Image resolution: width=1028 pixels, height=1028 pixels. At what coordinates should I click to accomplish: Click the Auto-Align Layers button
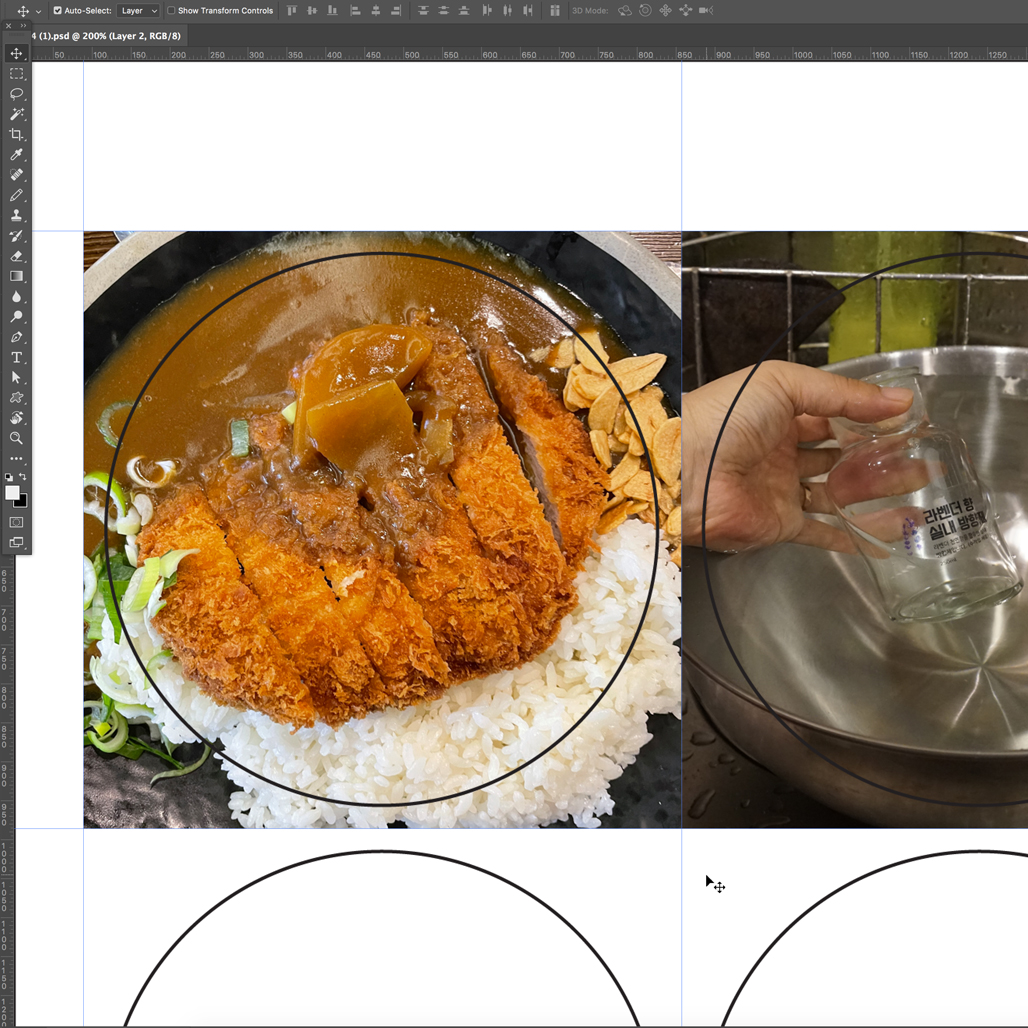[x=555, y=10]
